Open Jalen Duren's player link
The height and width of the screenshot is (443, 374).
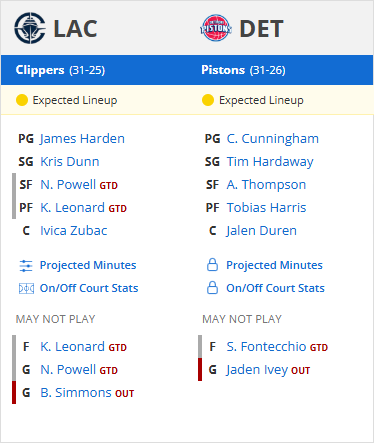coord(261,231)
